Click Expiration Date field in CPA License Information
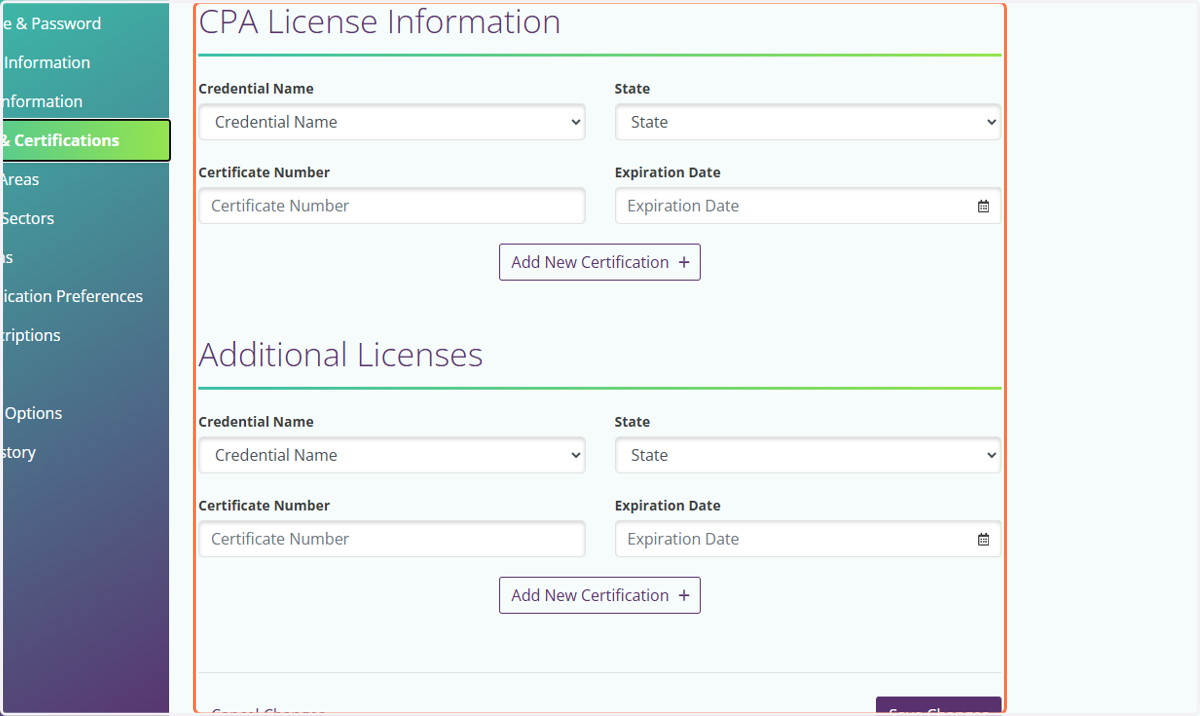Viewport: 1200px width, 716px height. [808, 206]
